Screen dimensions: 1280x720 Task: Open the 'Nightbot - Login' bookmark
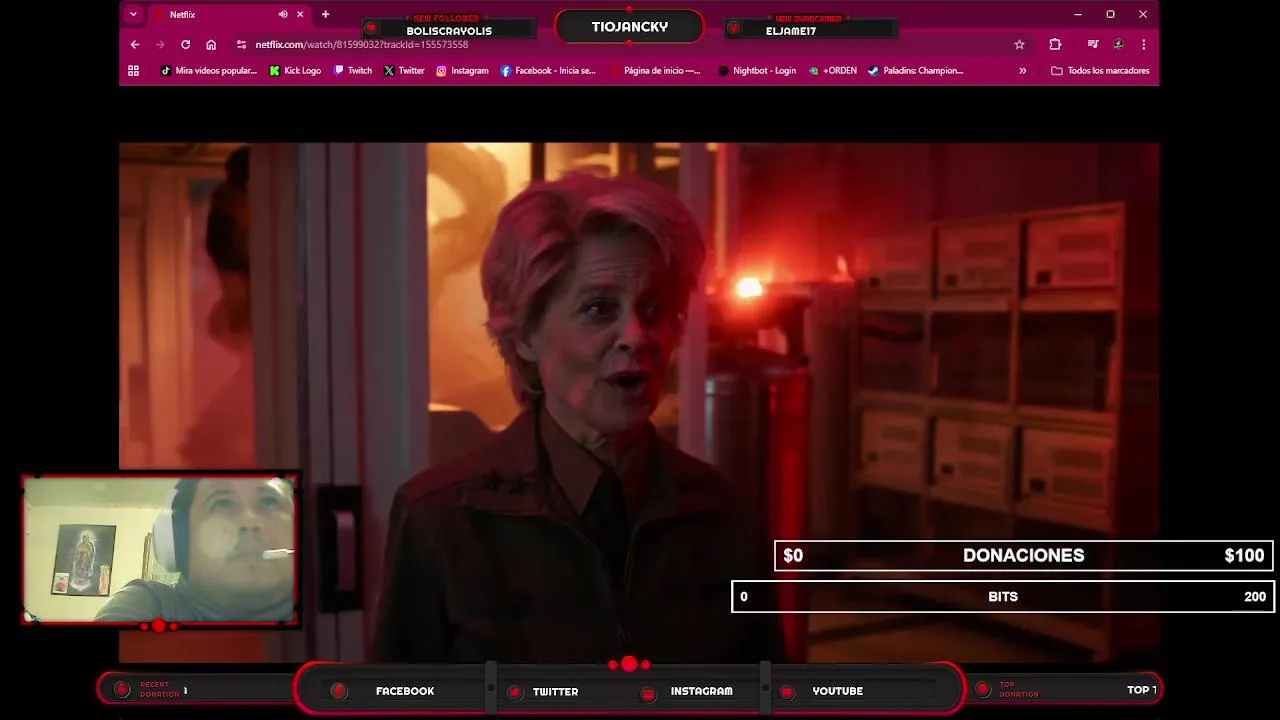757,71
